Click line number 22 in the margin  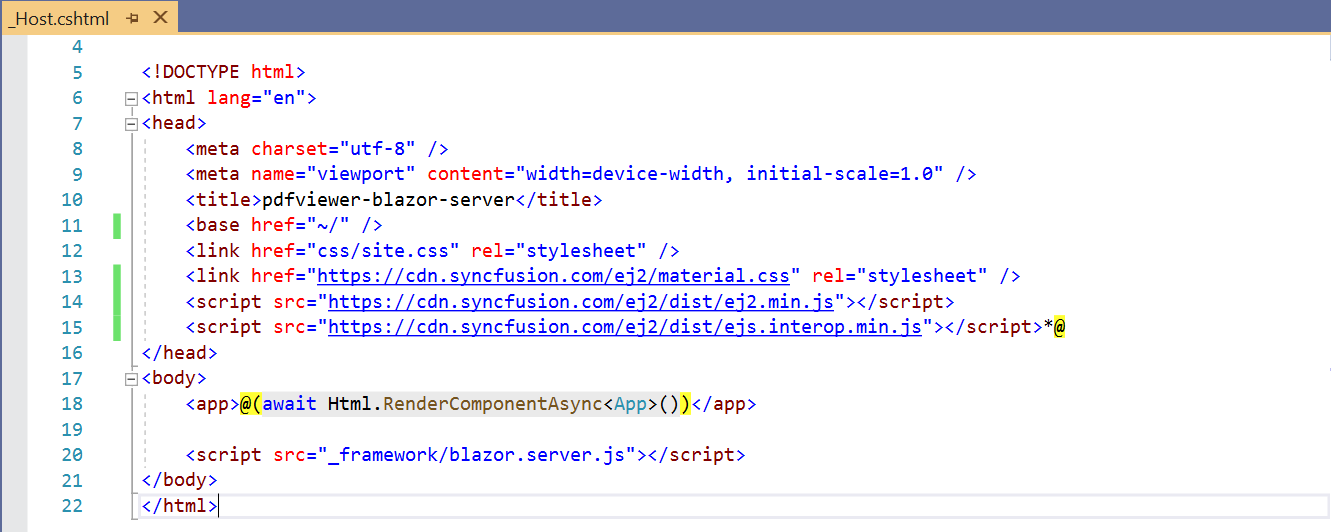coord(72,506)
